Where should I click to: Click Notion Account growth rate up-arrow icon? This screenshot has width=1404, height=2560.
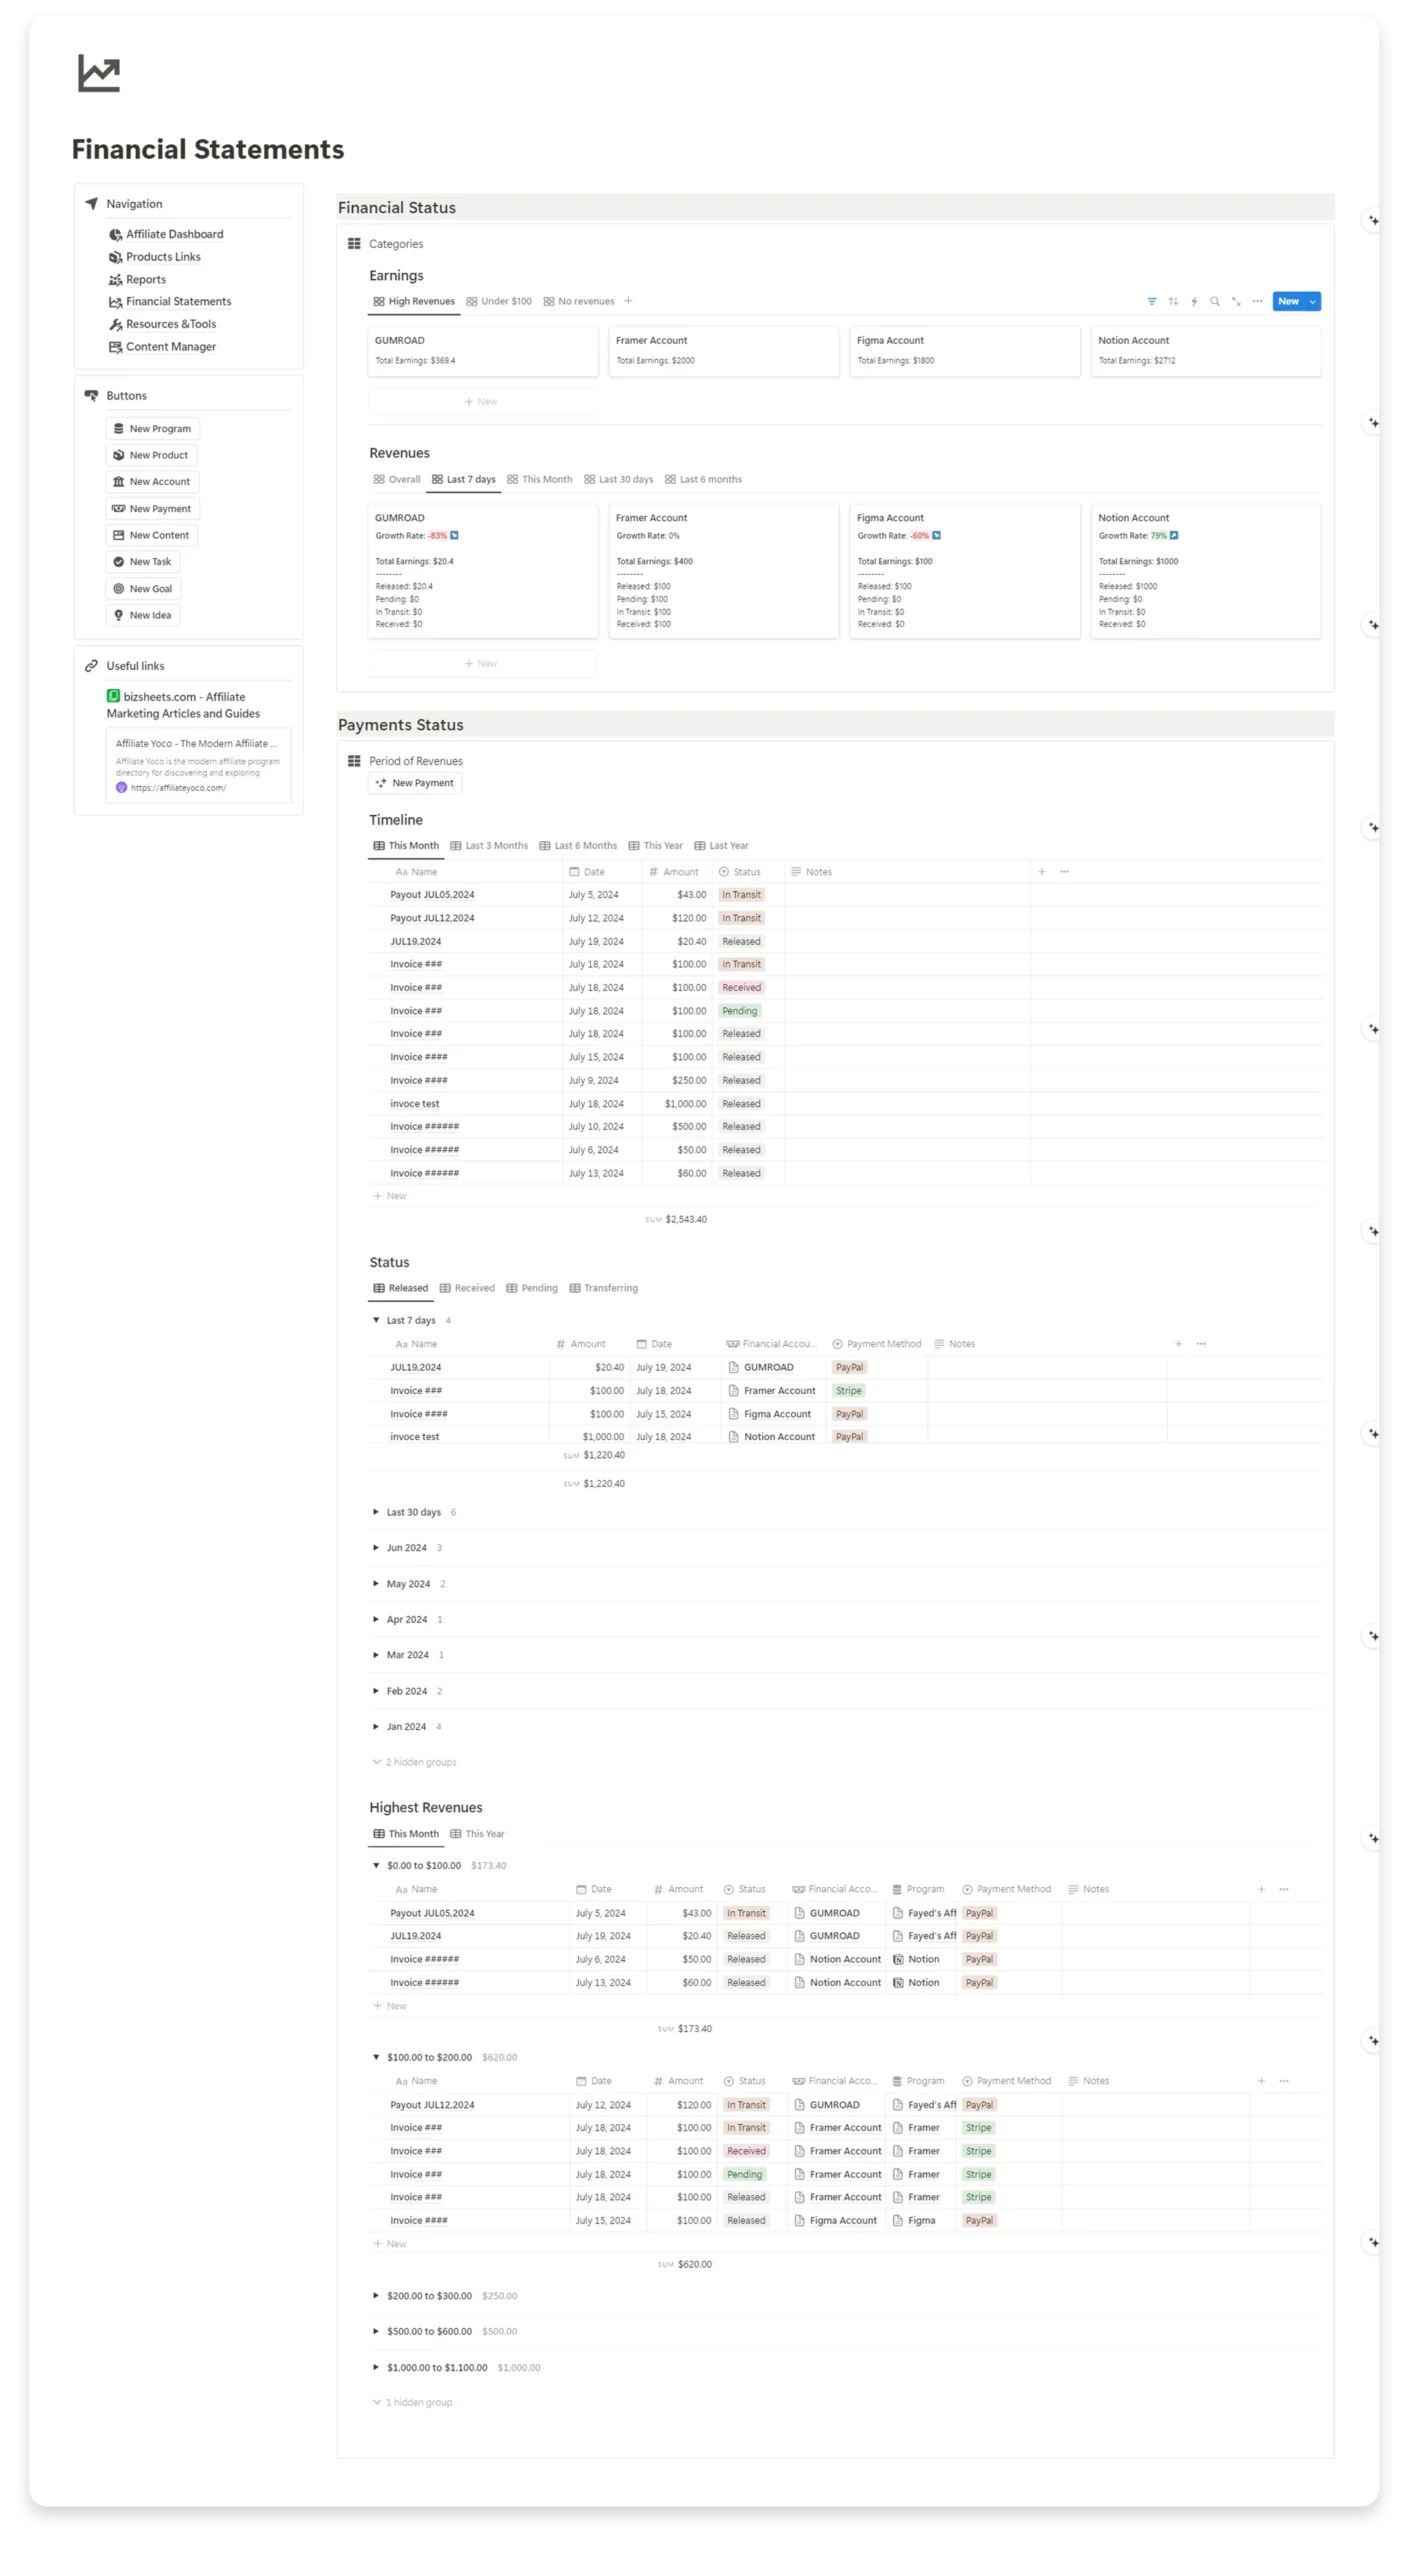pyautogui.click(x=1173, y=535)
